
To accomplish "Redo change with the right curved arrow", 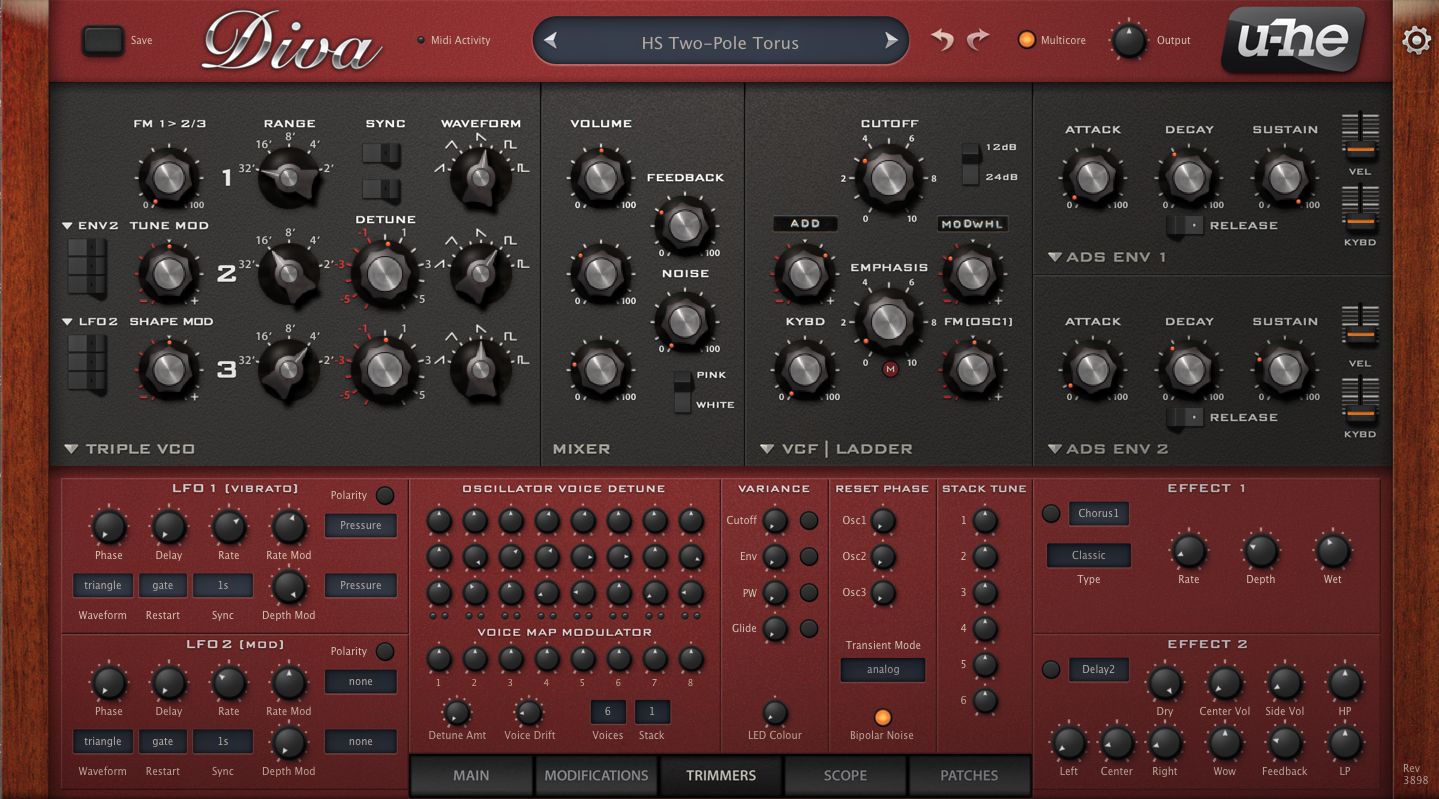I will click(978, 40).
